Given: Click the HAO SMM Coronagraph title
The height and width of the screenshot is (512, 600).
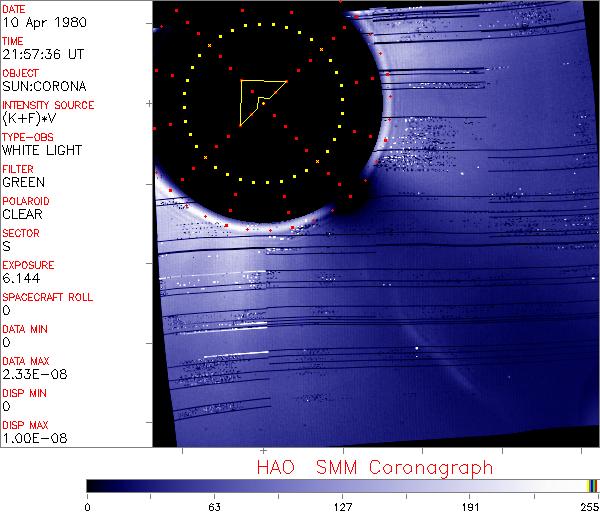Looking at the screenshot, I should click(x=374, y=467).
